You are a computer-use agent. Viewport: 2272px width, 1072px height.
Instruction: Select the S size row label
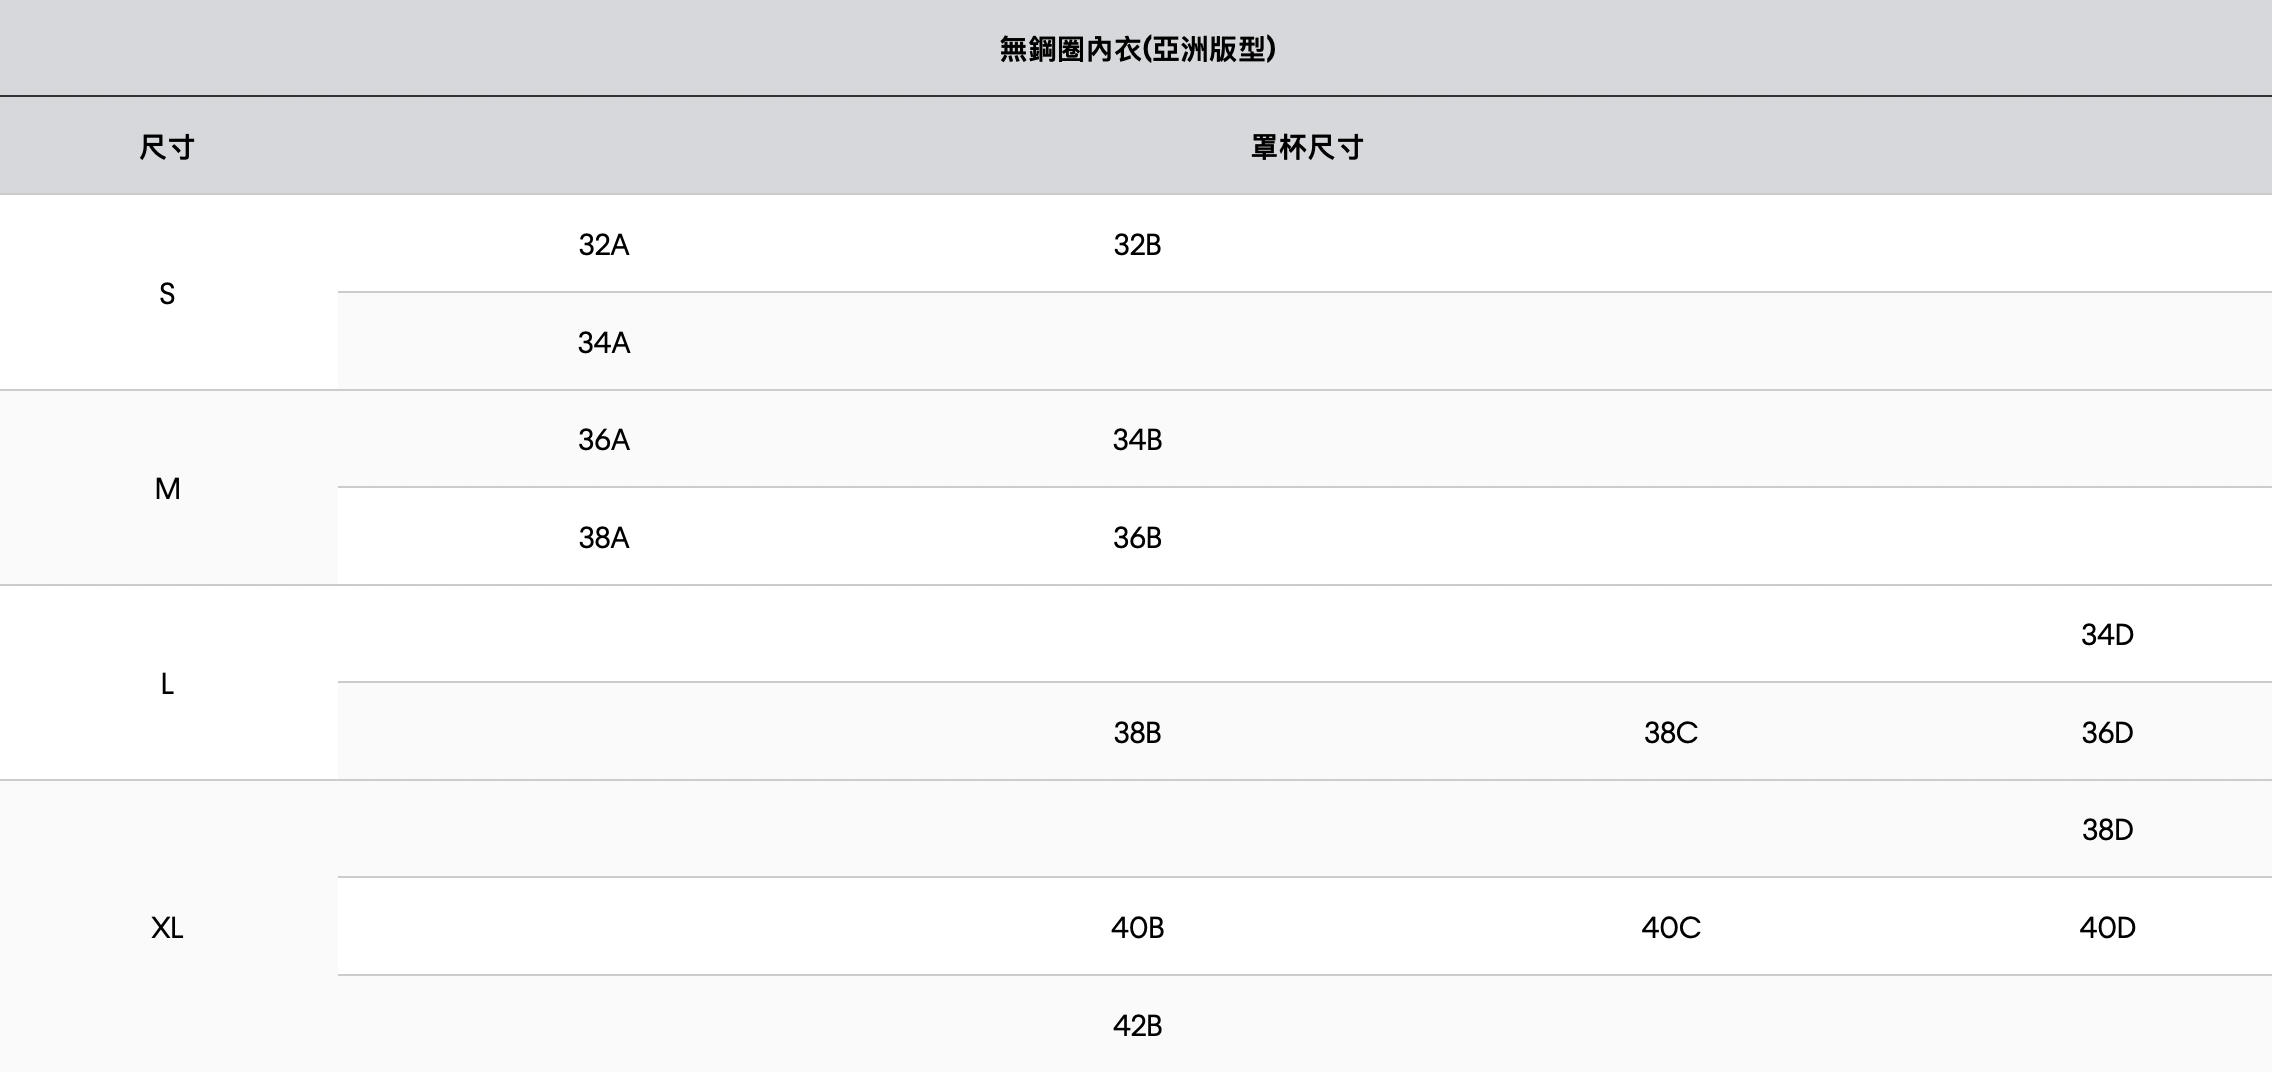tap(167, 293)
